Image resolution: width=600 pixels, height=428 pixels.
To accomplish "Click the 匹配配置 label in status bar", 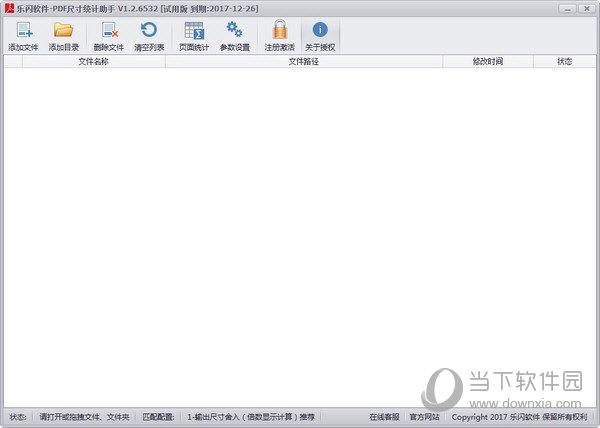I will [x=158, y=417].
